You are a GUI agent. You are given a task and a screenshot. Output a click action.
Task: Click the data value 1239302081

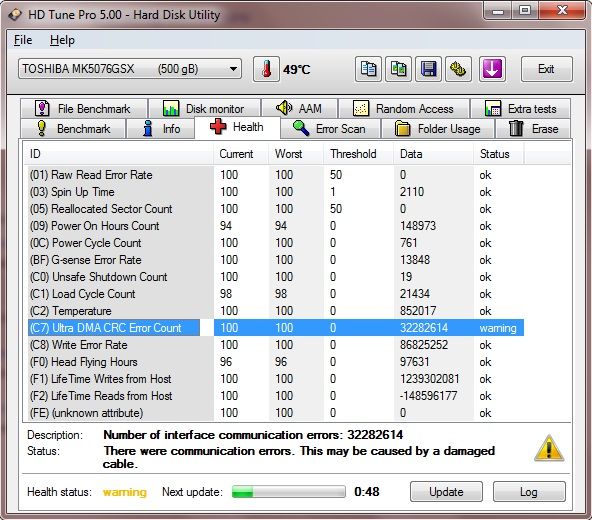coord(430,379)
